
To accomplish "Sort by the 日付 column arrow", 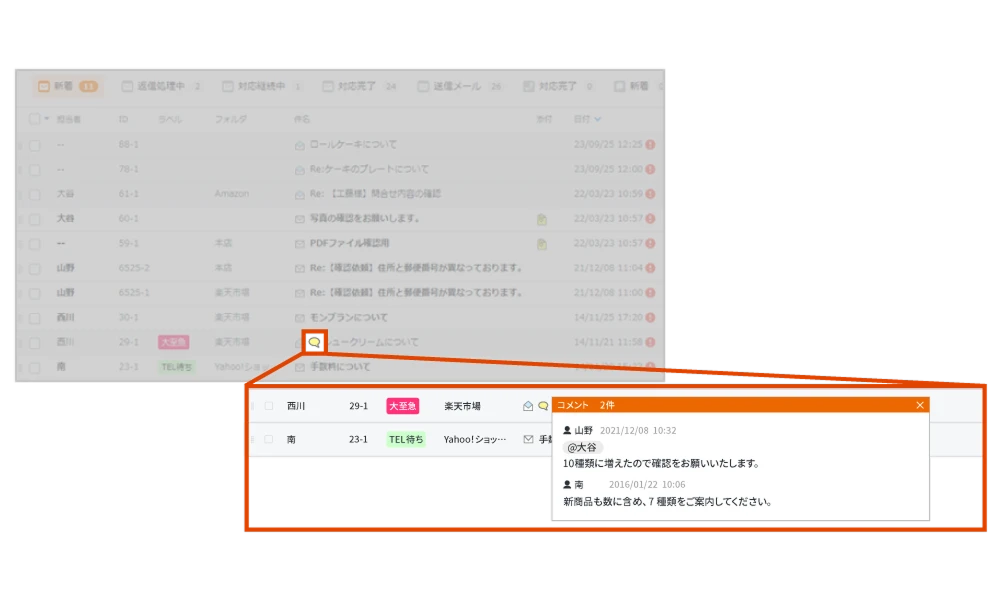I will coord(598,119).
